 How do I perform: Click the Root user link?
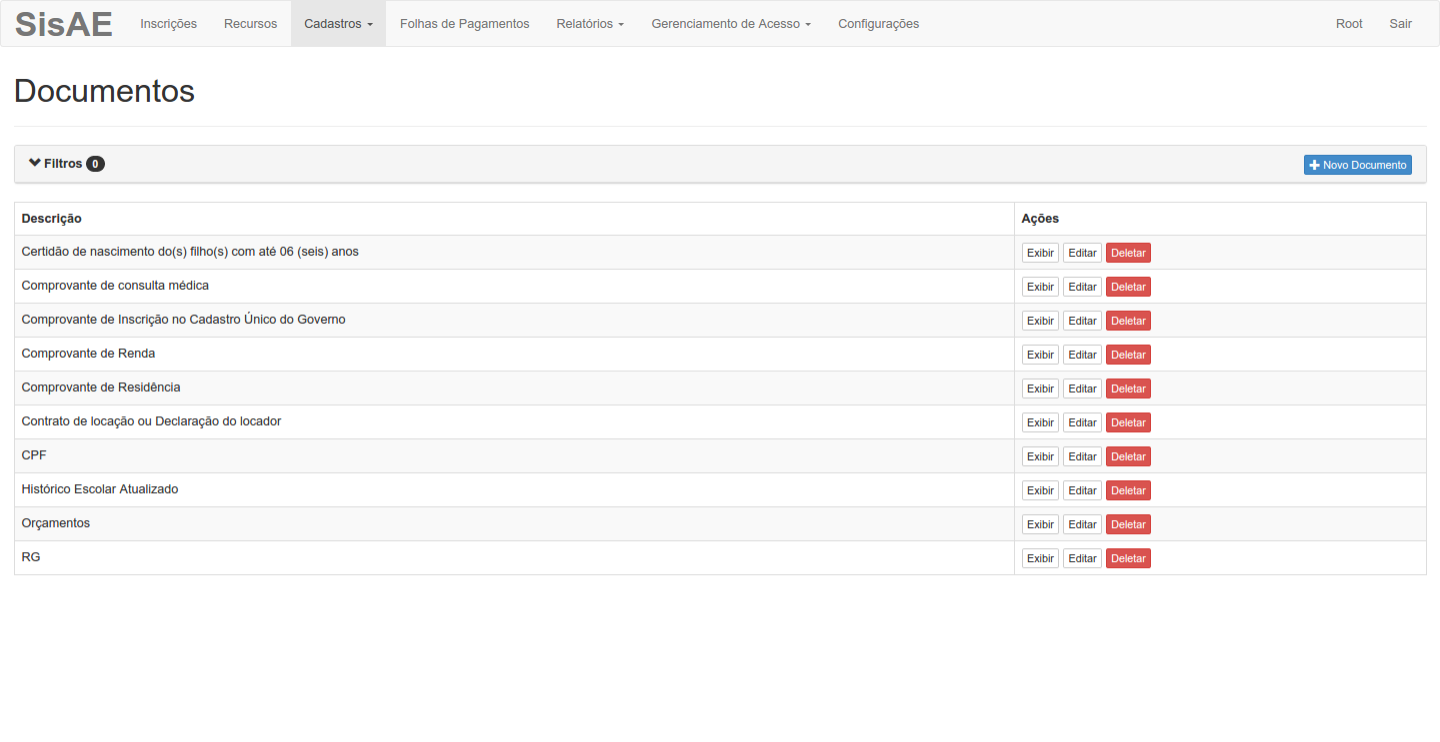click(1349, 24)
